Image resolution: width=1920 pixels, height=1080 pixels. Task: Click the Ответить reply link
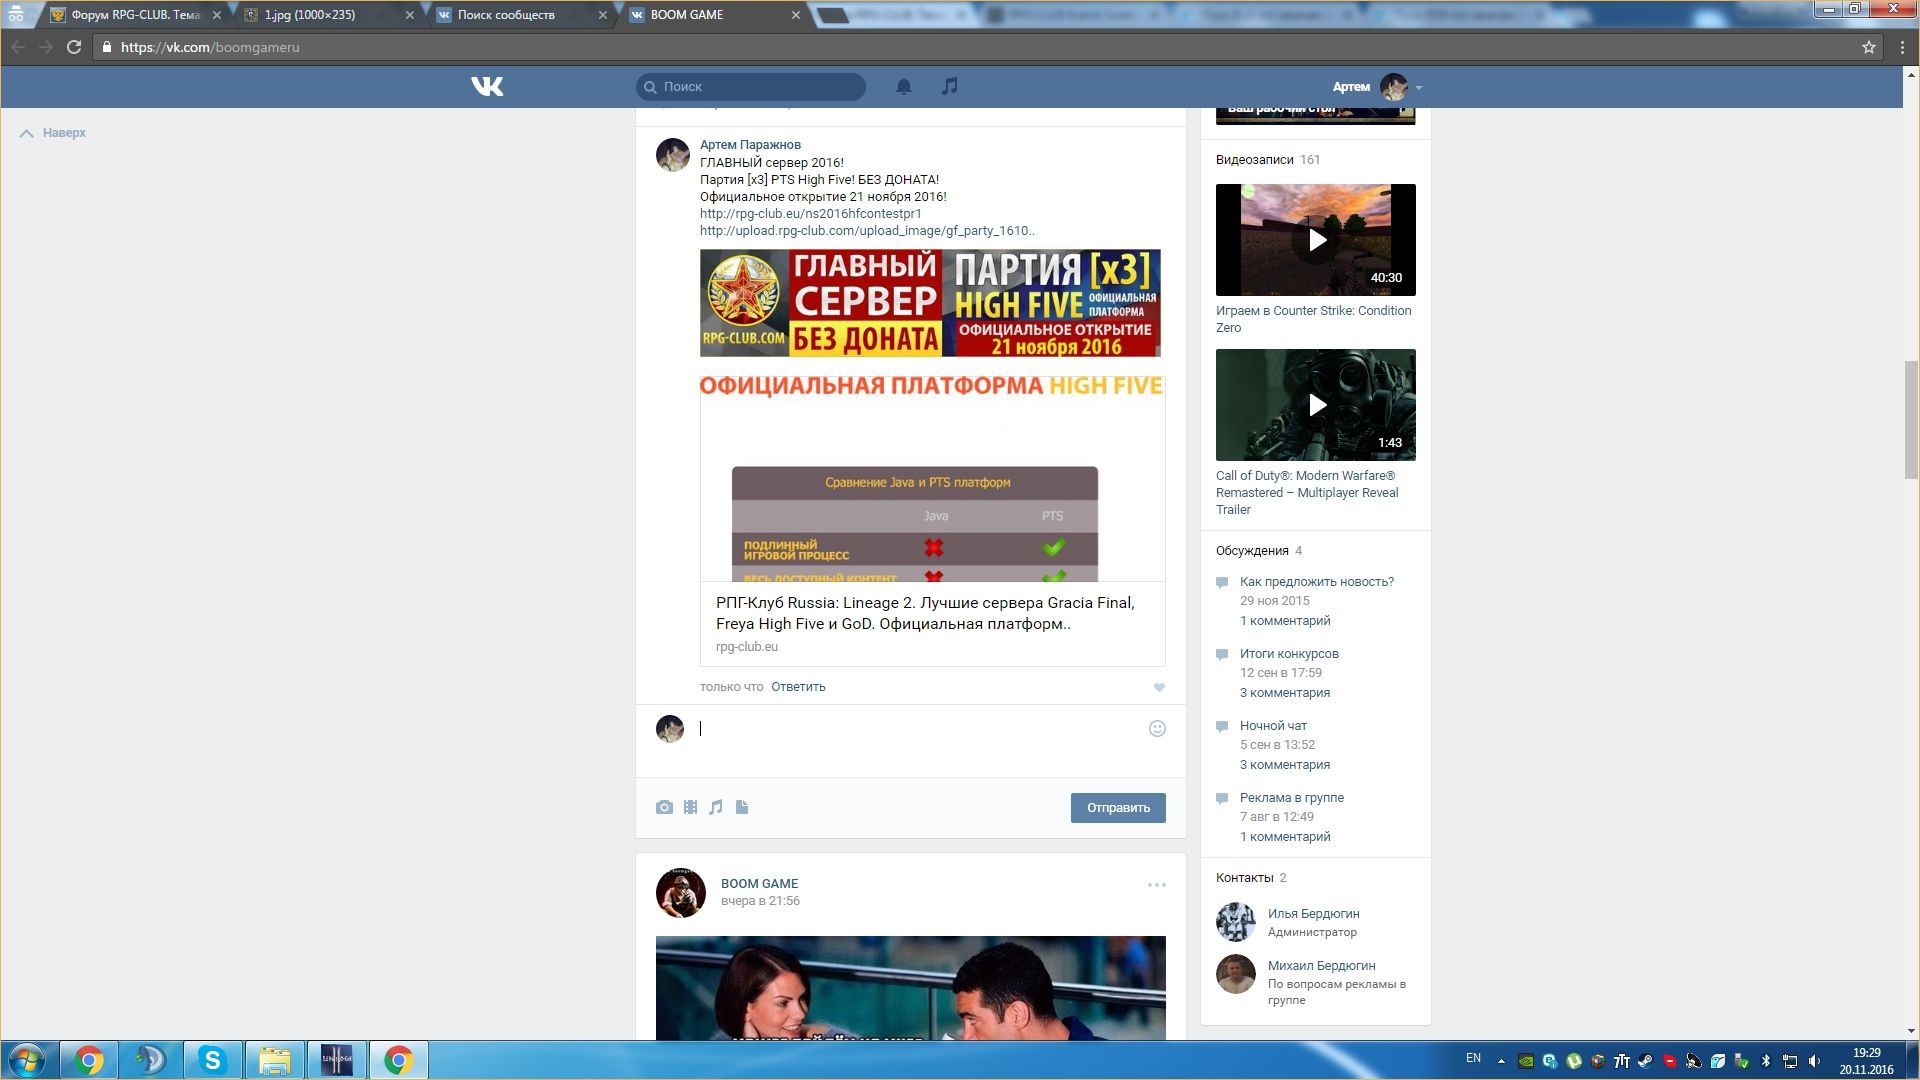pos(798,687)
